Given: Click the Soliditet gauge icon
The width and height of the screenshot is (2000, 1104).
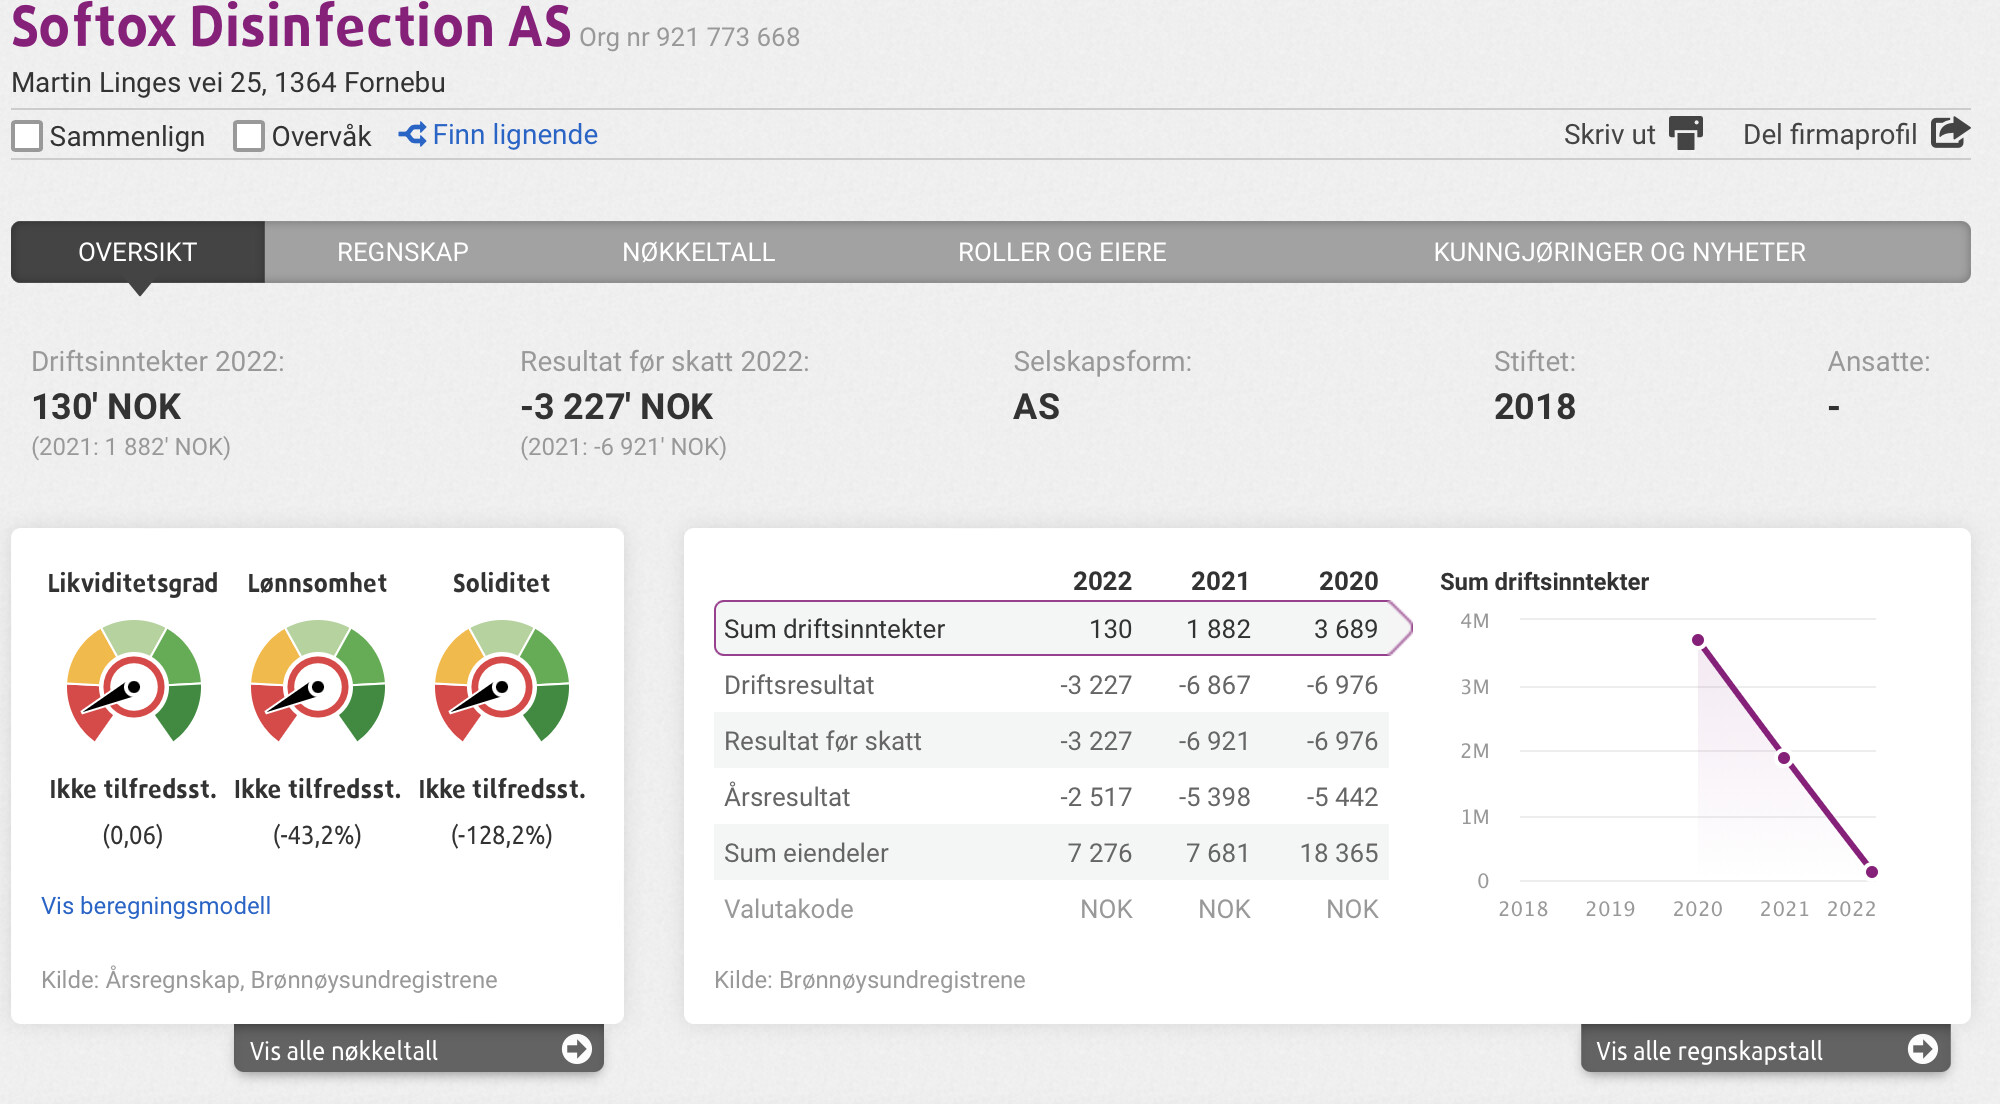Looking at the screenshot, I should [x=501, y=682].
